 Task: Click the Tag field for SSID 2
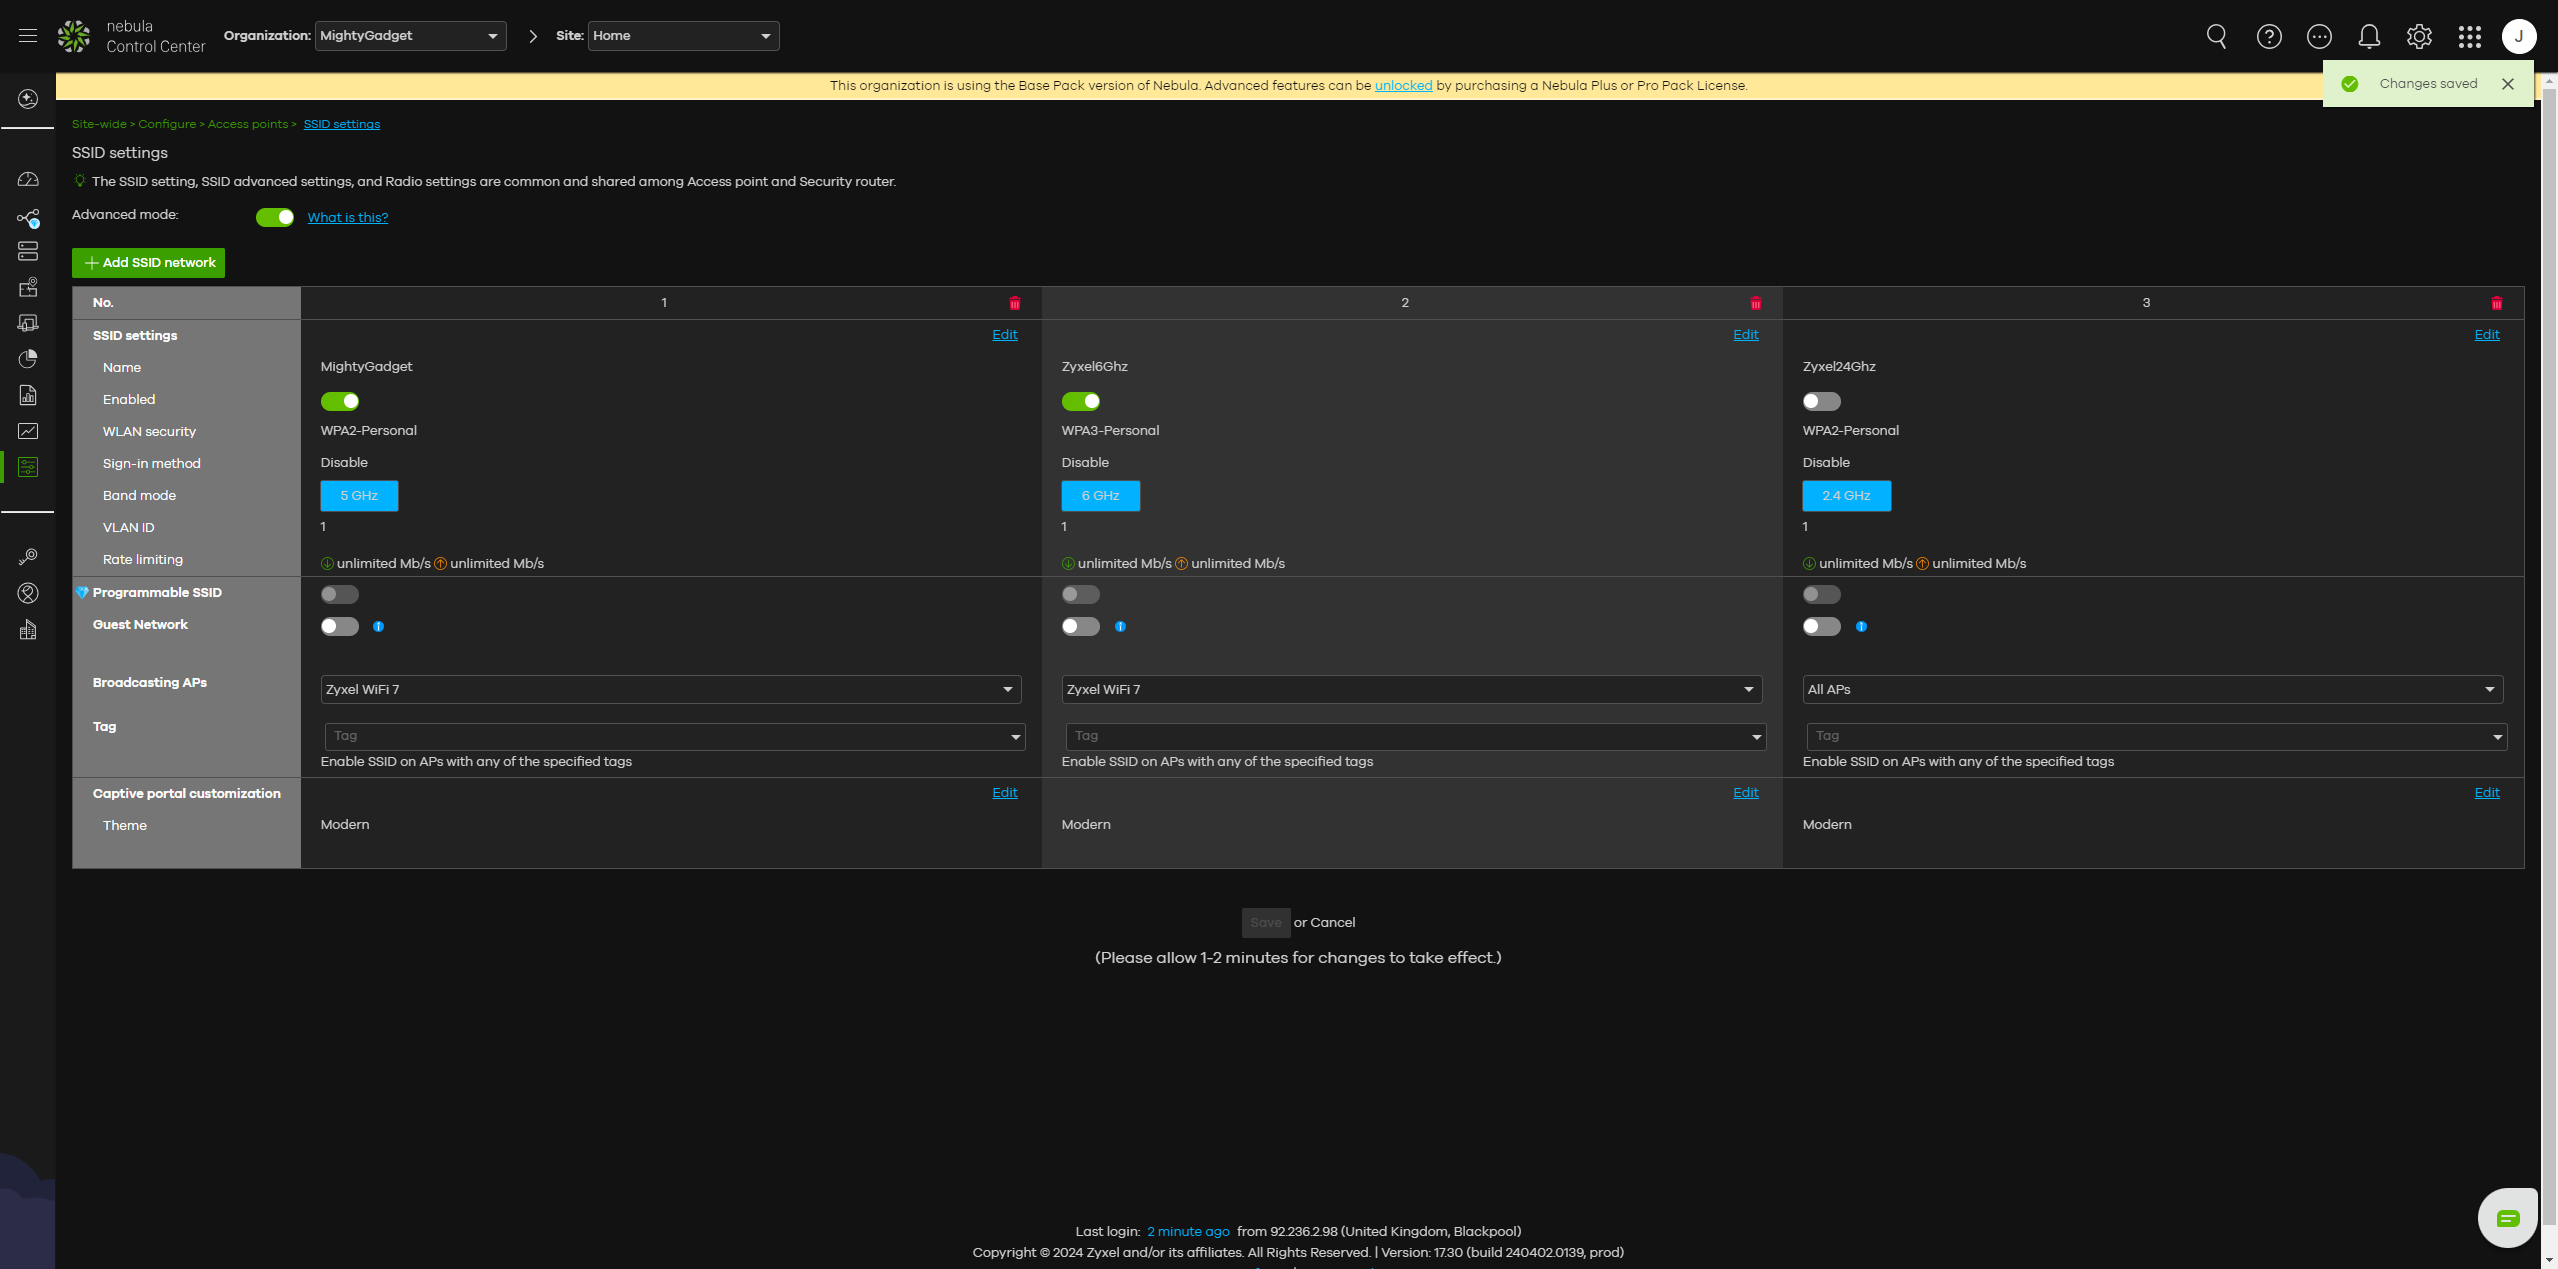tap(1412, 737)
